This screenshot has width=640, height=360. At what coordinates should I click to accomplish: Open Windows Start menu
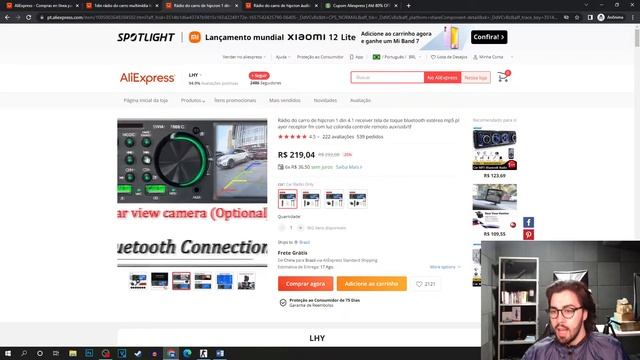pyautogui.click(x=8, y=353)
